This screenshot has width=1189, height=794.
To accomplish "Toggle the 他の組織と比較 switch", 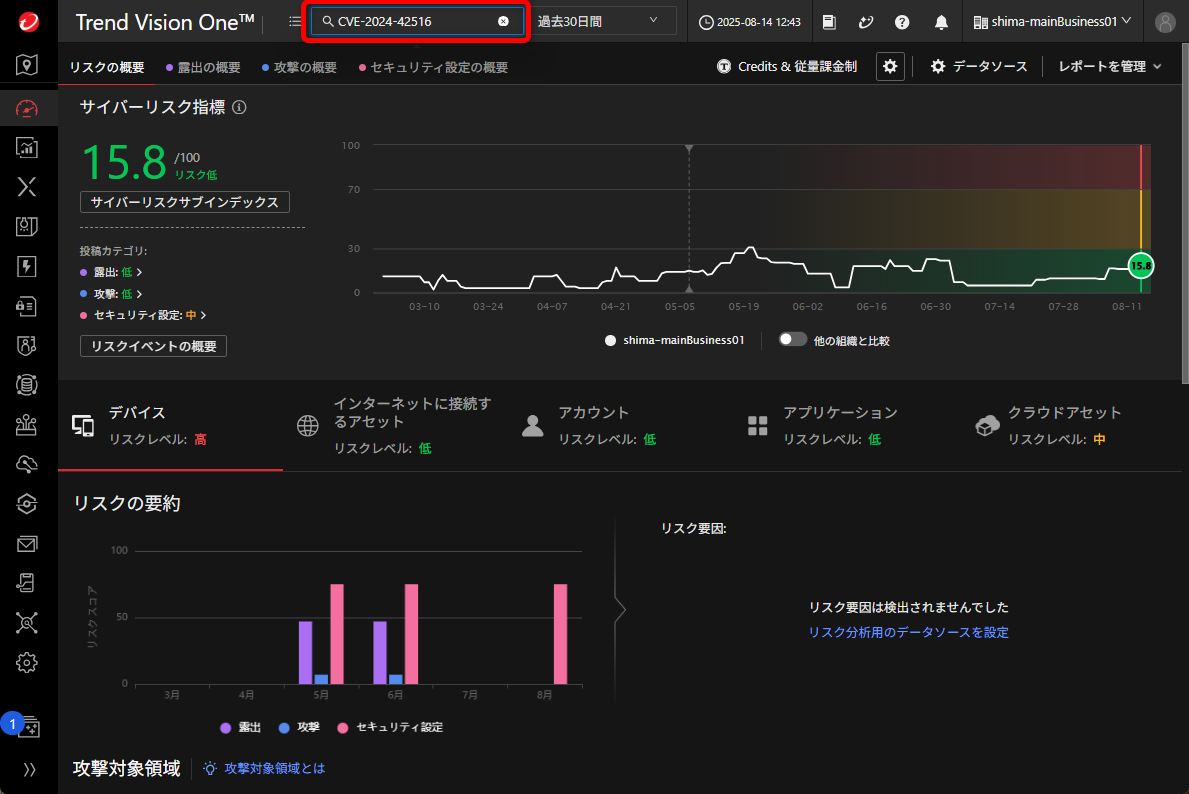I will click(x=792, y=340).
